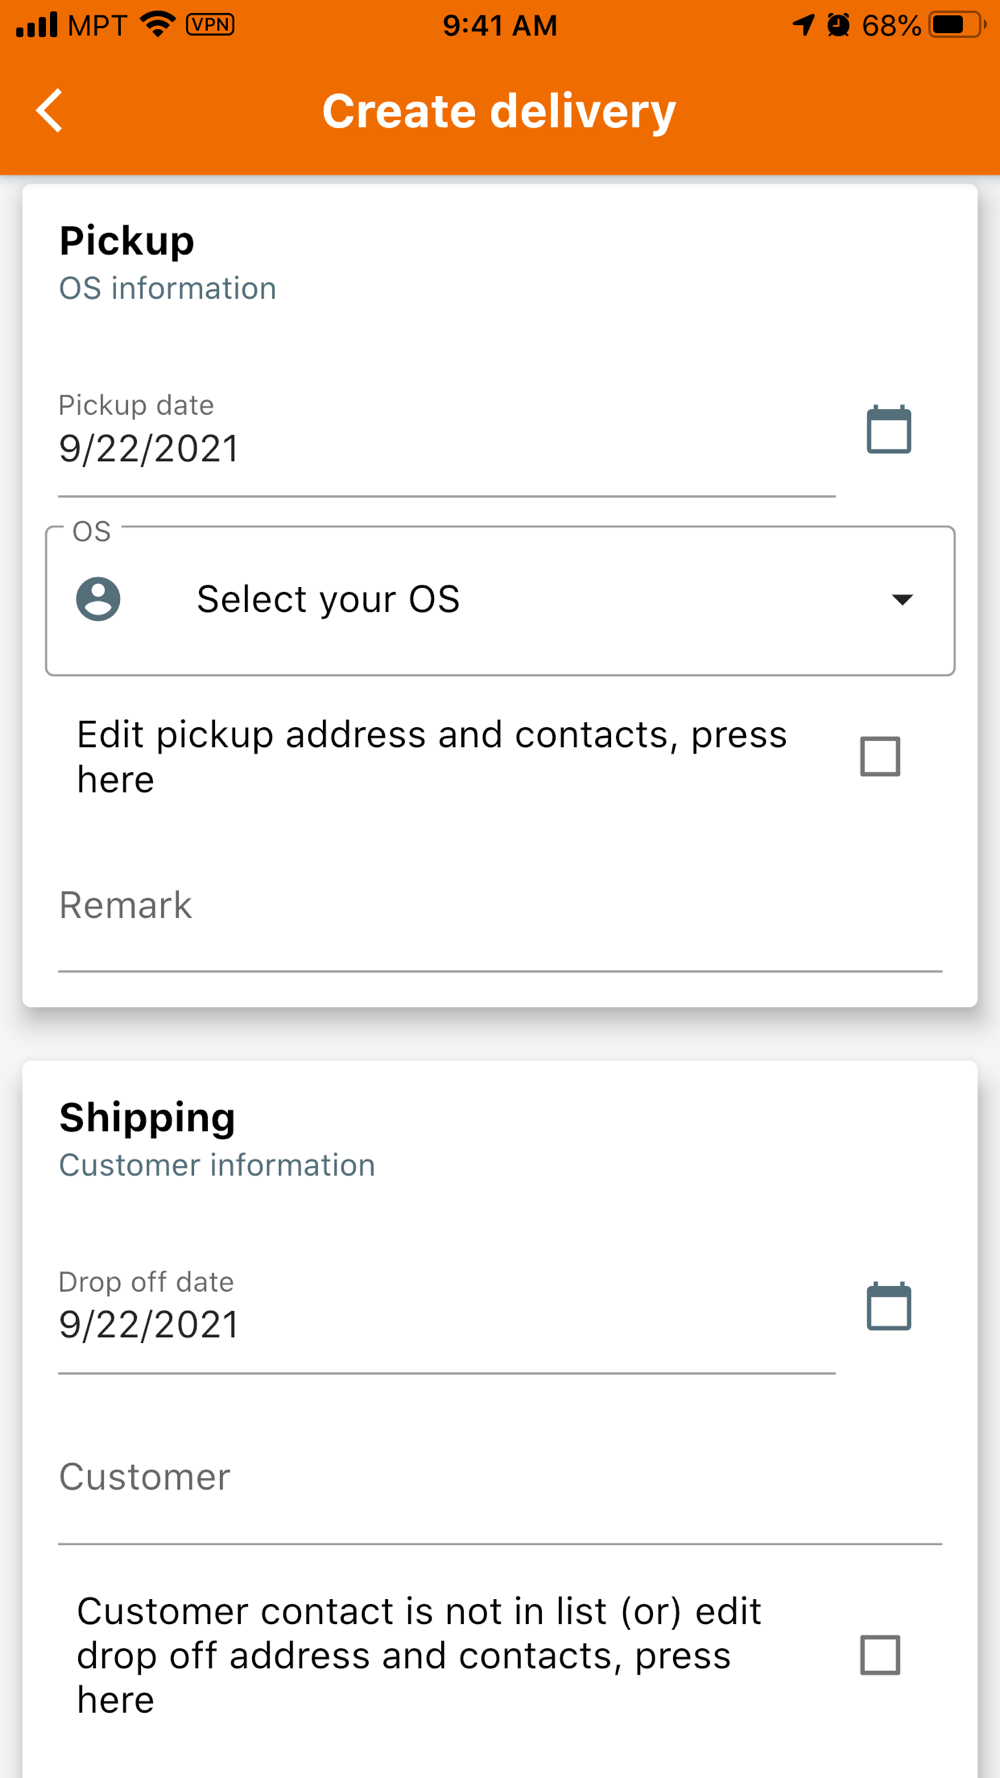Tap the alarm clock status icon
Image resolution: width=1000 pixels, height=1778 pixels.
838,25
